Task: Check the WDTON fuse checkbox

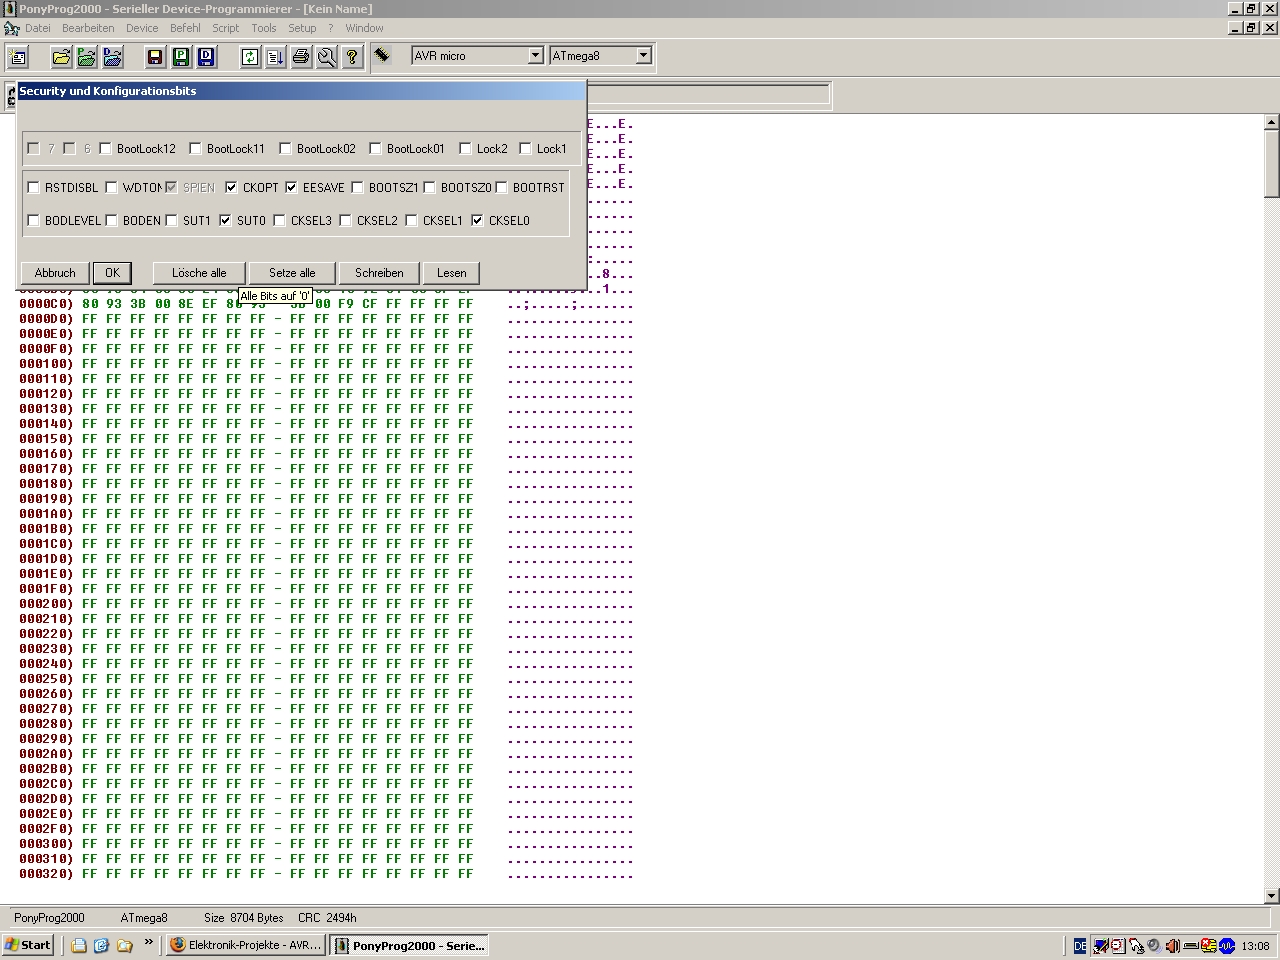Action: 111,187
